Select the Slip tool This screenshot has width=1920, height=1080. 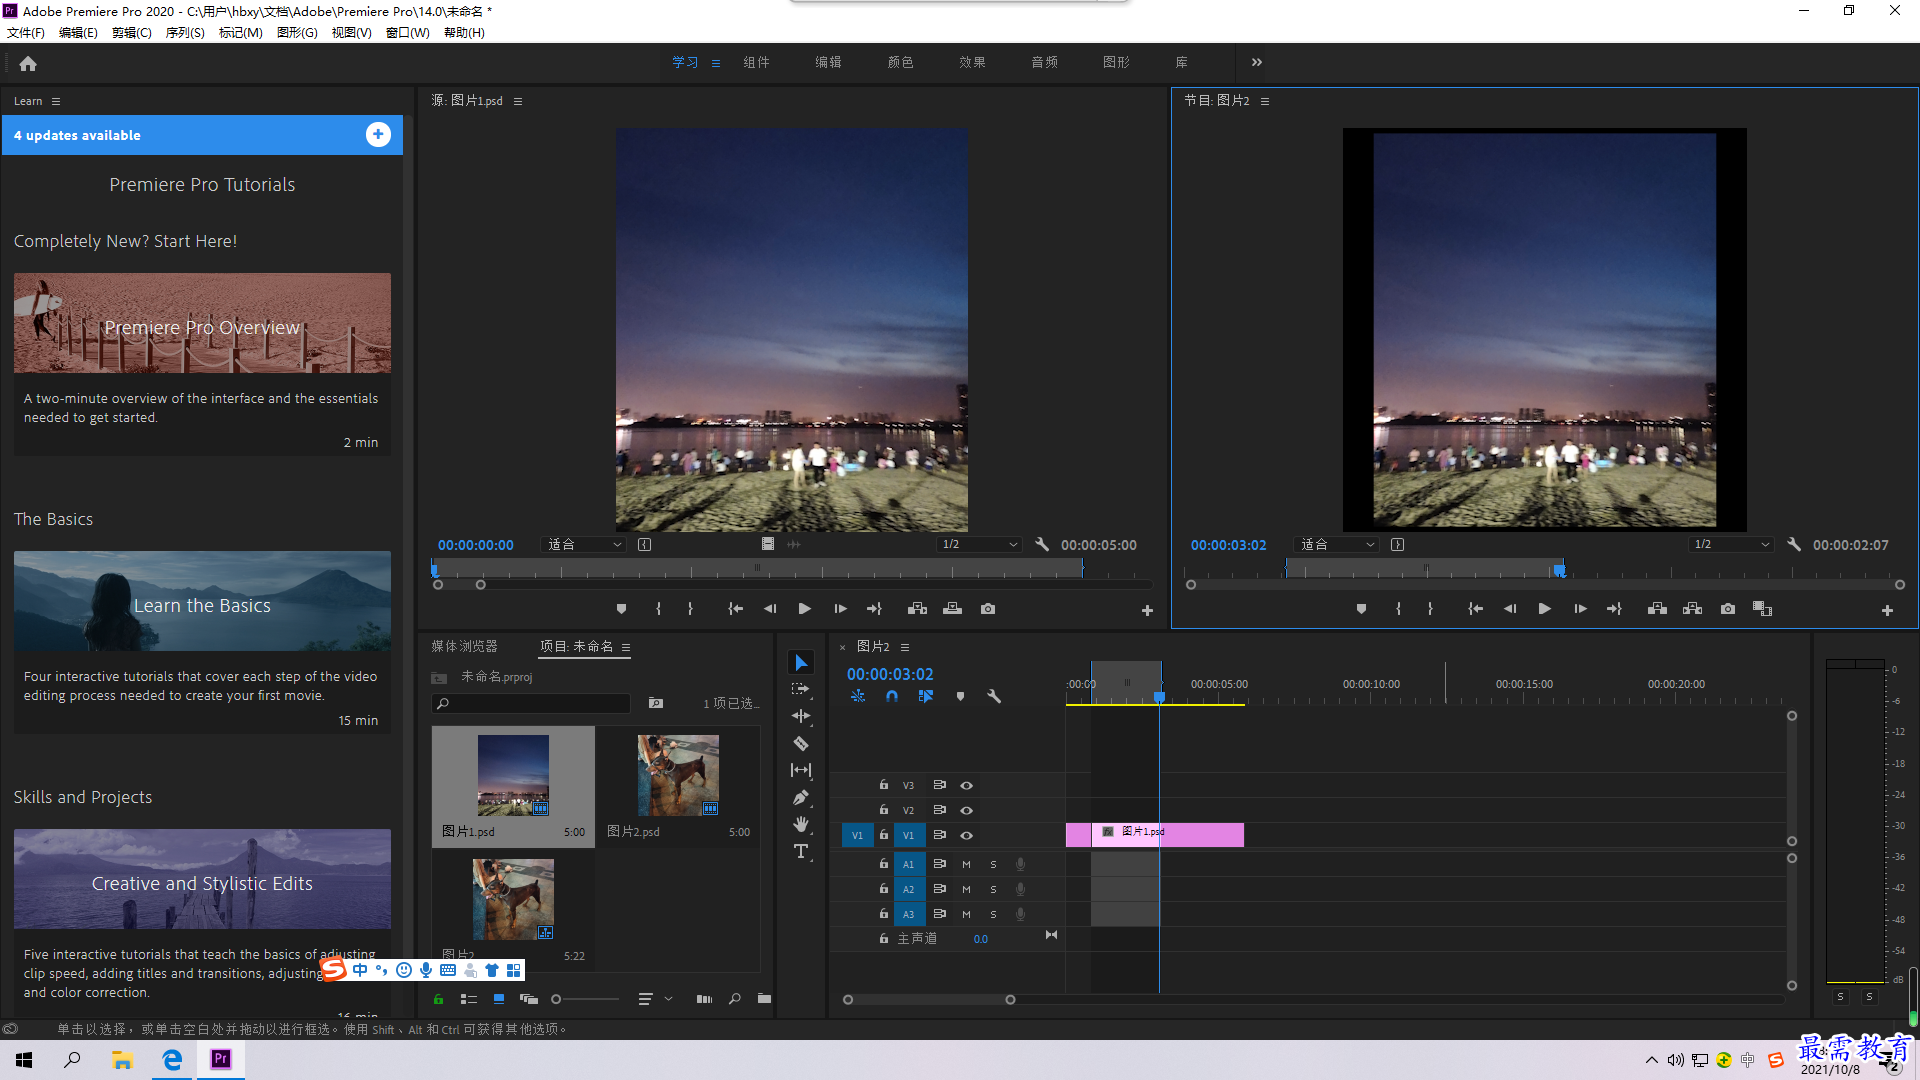[801, 770]
